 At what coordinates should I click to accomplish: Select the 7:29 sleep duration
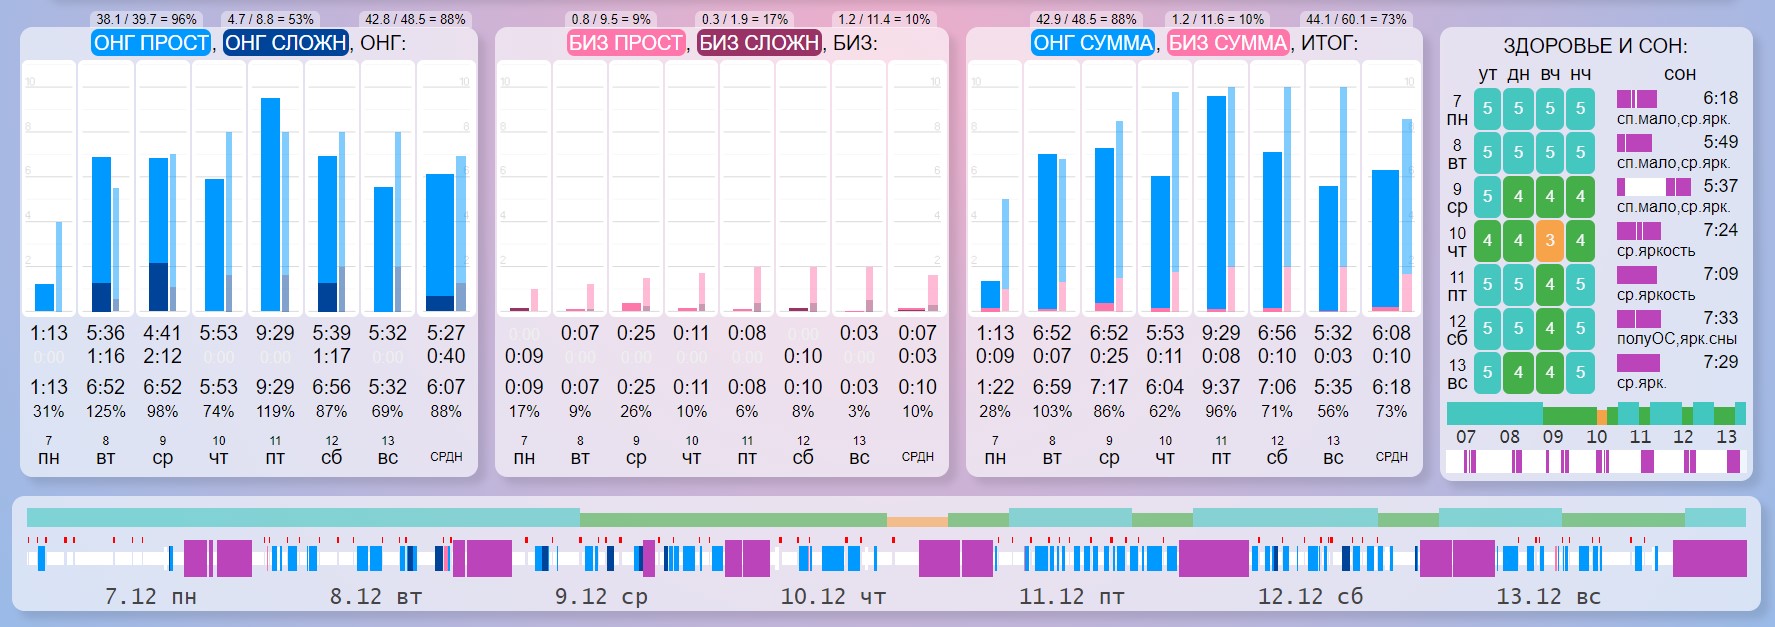[1721, 362]
